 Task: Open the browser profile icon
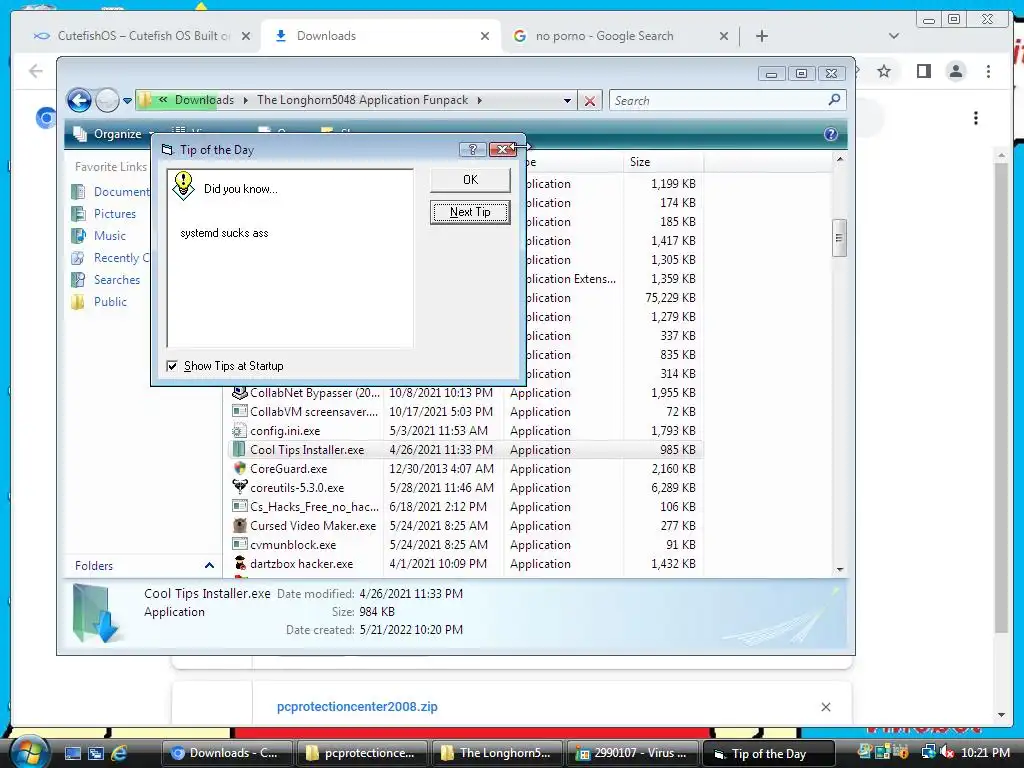click(x=955, y=71)
